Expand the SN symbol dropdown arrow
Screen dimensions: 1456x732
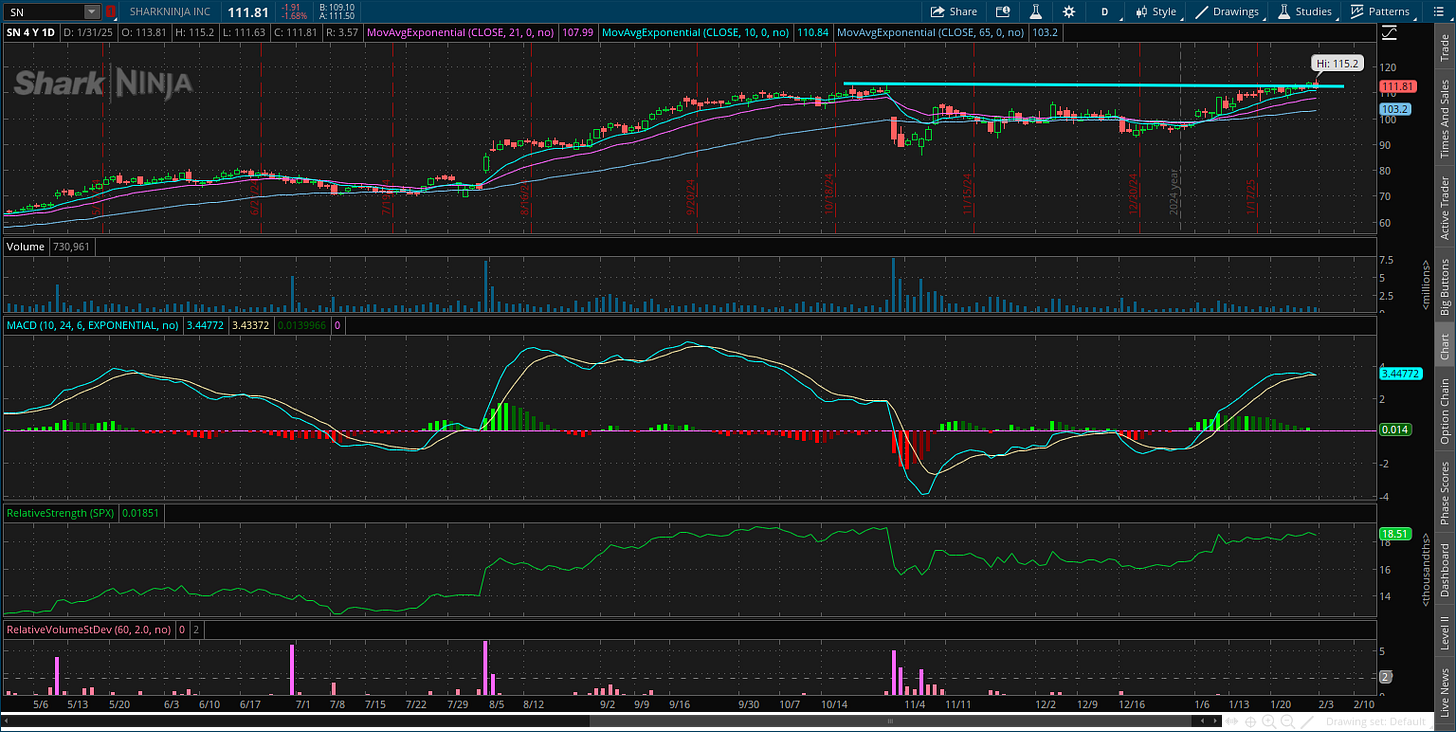(x=92, y=12)
